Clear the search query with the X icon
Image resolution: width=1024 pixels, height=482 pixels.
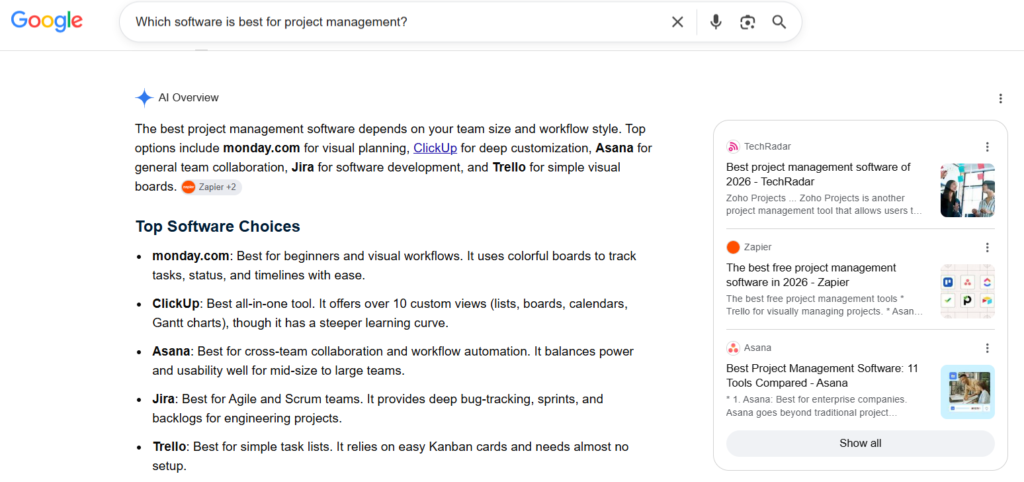tap(677, 22)
